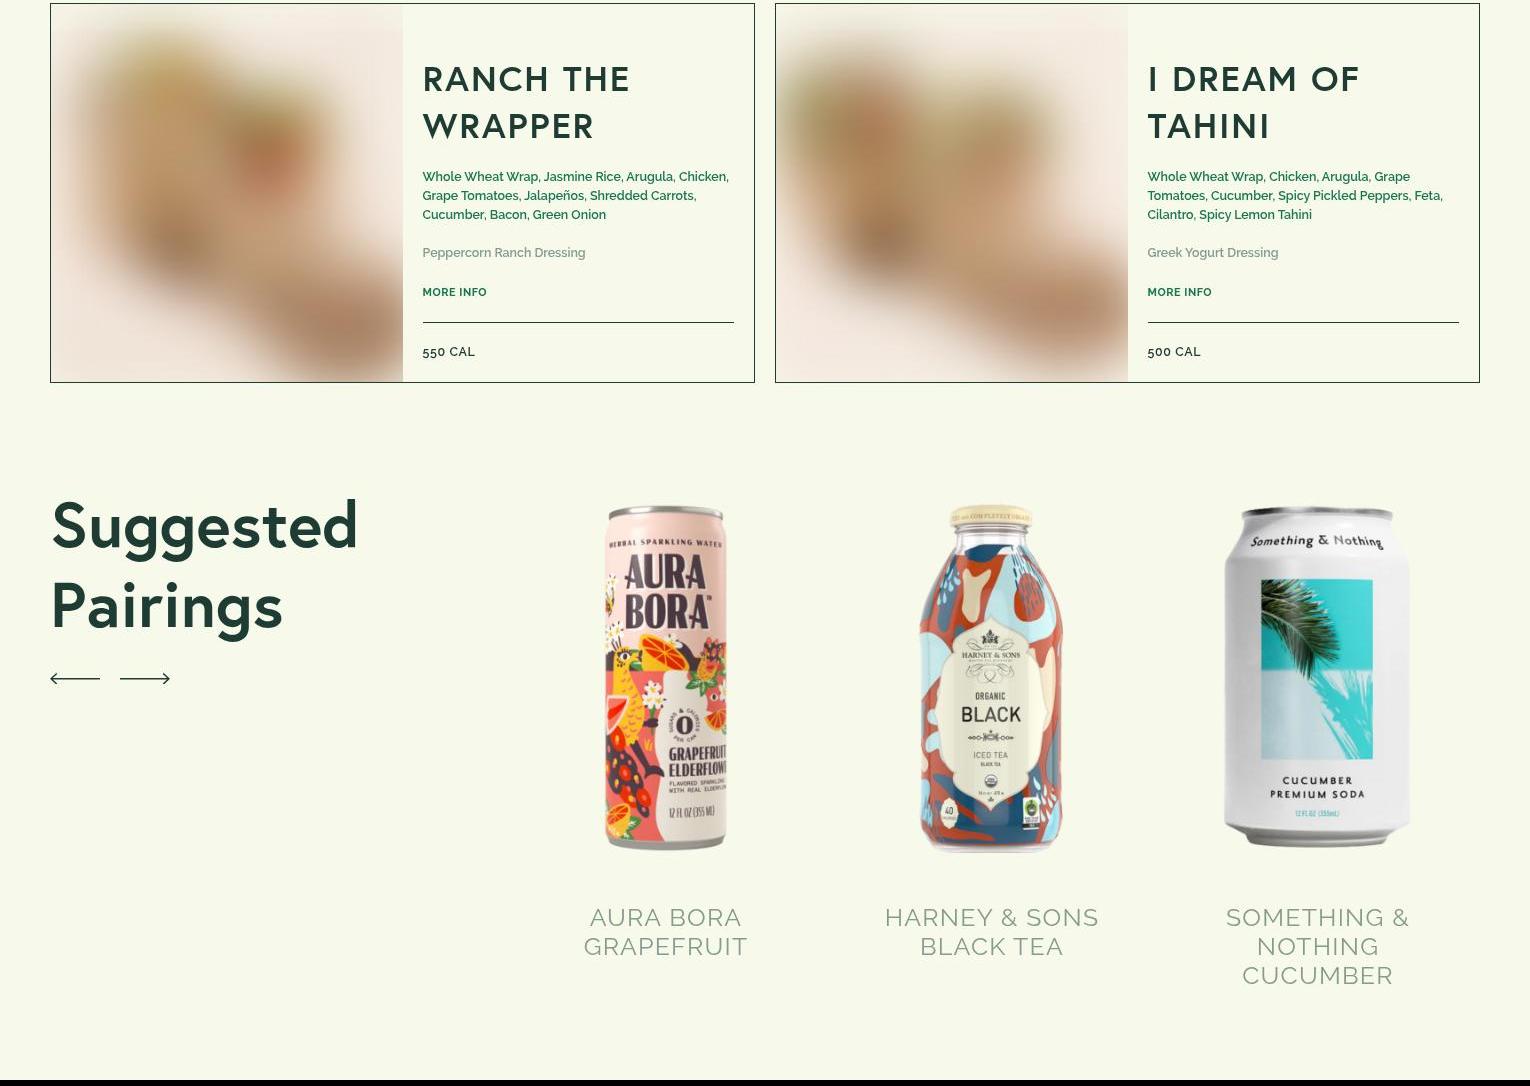Click the Ranch The Wrapper blurred photo
The height and width of the screenshot is (1086, 1530).
[x=227, y=193]
